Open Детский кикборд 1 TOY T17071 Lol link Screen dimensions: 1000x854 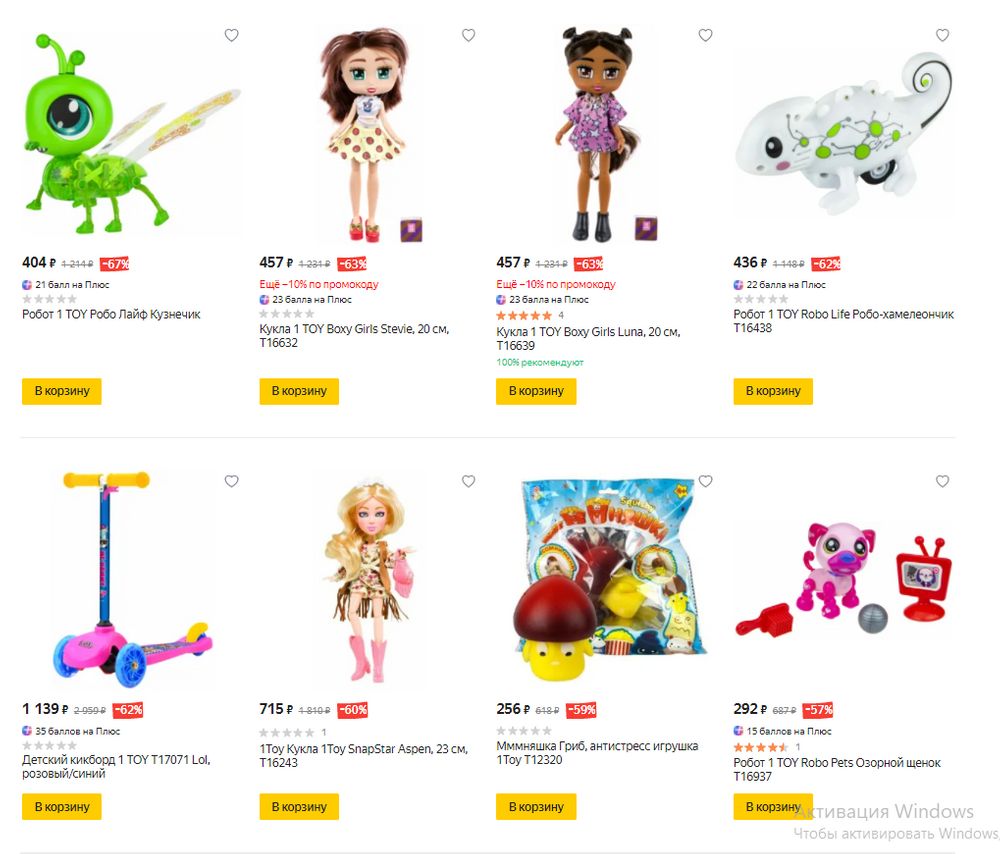click(116, 767)
